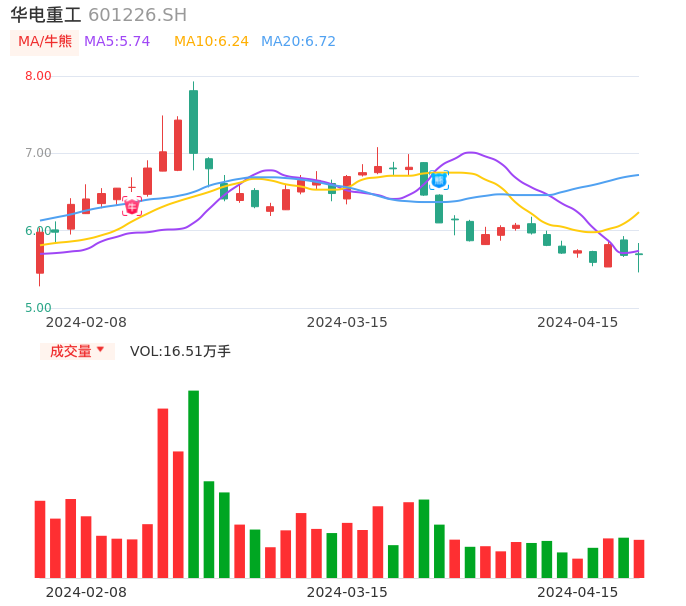Click the pink bull market marker icon
686x606 pixels.
click(132, 207)
